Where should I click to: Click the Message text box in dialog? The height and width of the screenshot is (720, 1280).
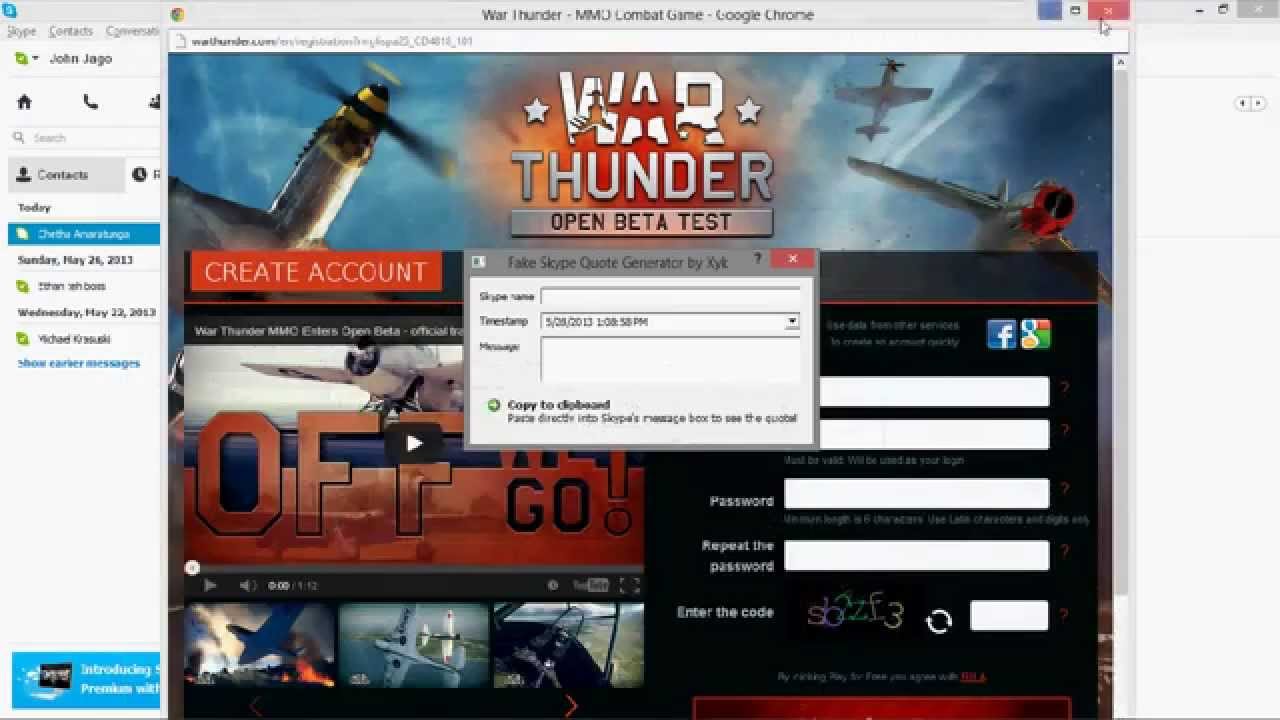[670, 359]
